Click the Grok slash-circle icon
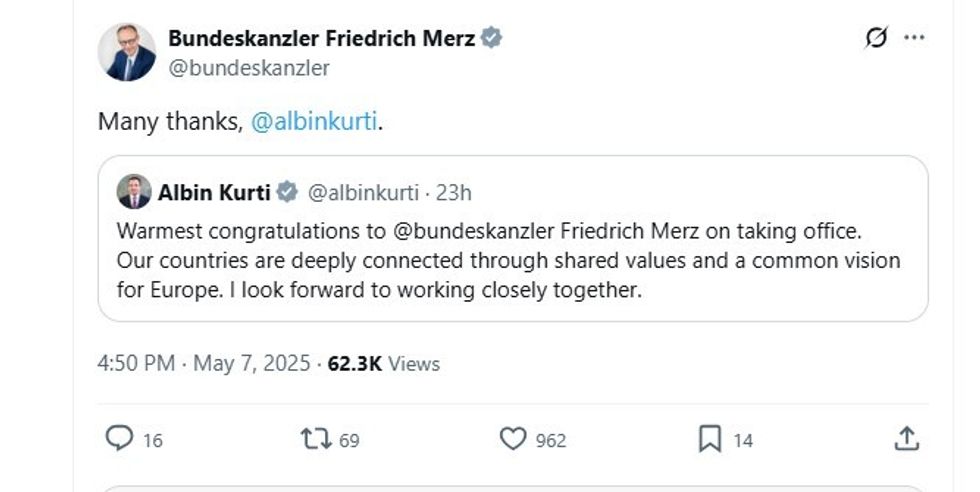This screenshot has height=492, width=980. pyautogui.click(x=876, y=38)
